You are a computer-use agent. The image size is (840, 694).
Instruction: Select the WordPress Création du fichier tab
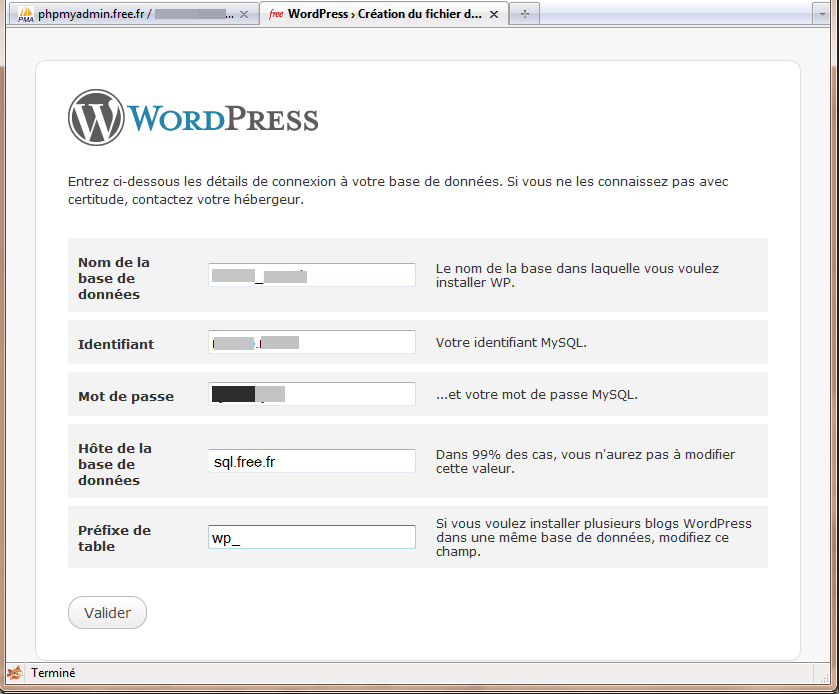(x=384, y=14)
